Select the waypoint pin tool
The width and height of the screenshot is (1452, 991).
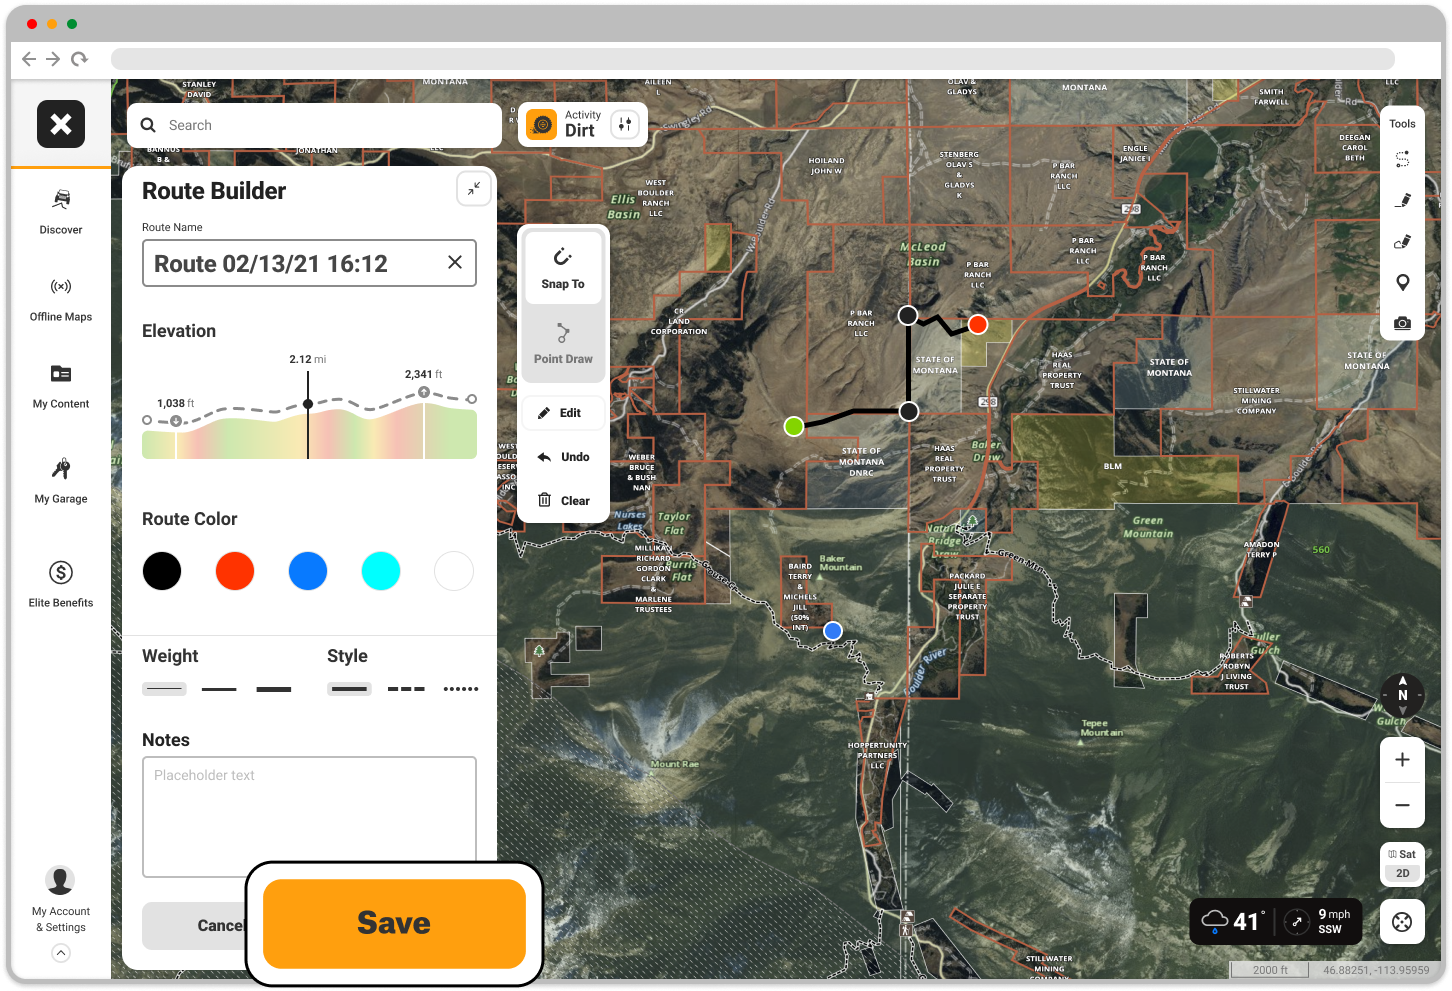1403,282
